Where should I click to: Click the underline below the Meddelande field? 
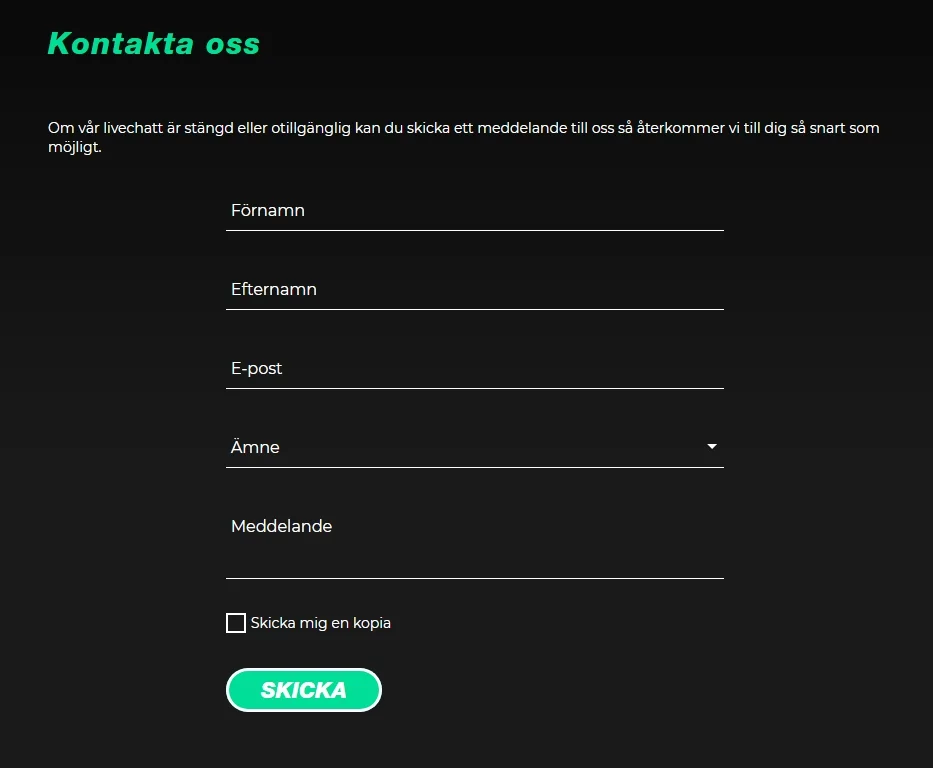tap(474, 578)
